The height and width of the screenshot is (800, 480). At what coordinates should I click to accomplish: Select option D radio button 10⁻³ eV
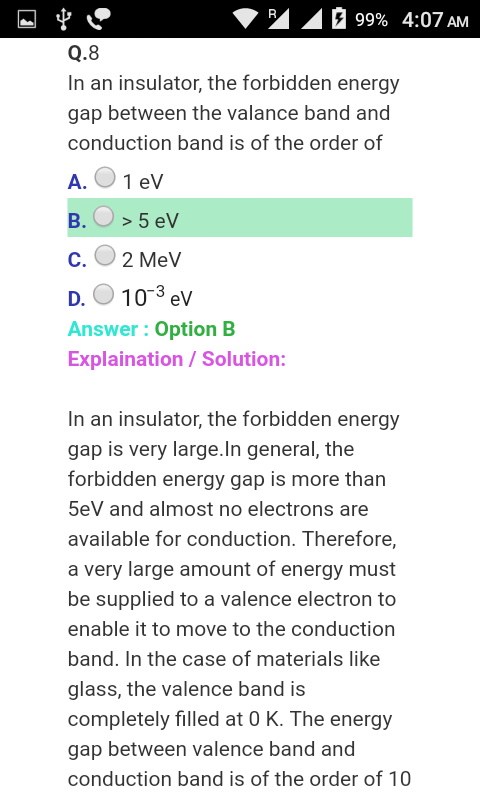click(104, 294)
